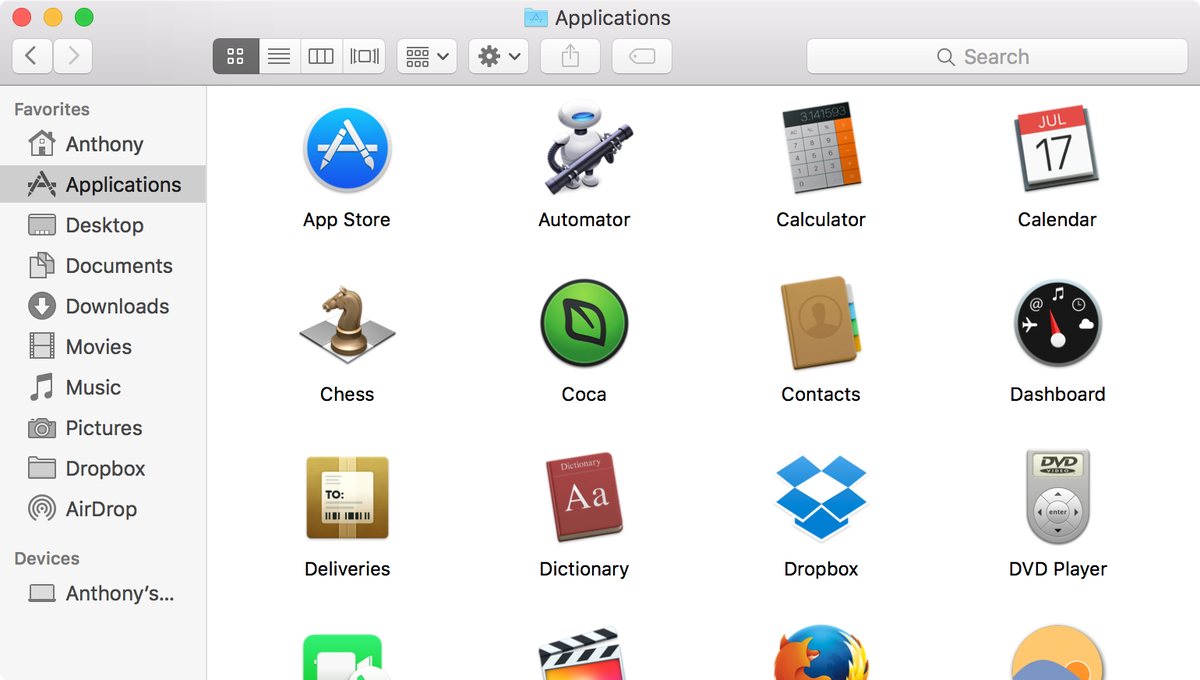
Task: Click the Edit Tags toolbar button
Action: [x=642, y=56]
